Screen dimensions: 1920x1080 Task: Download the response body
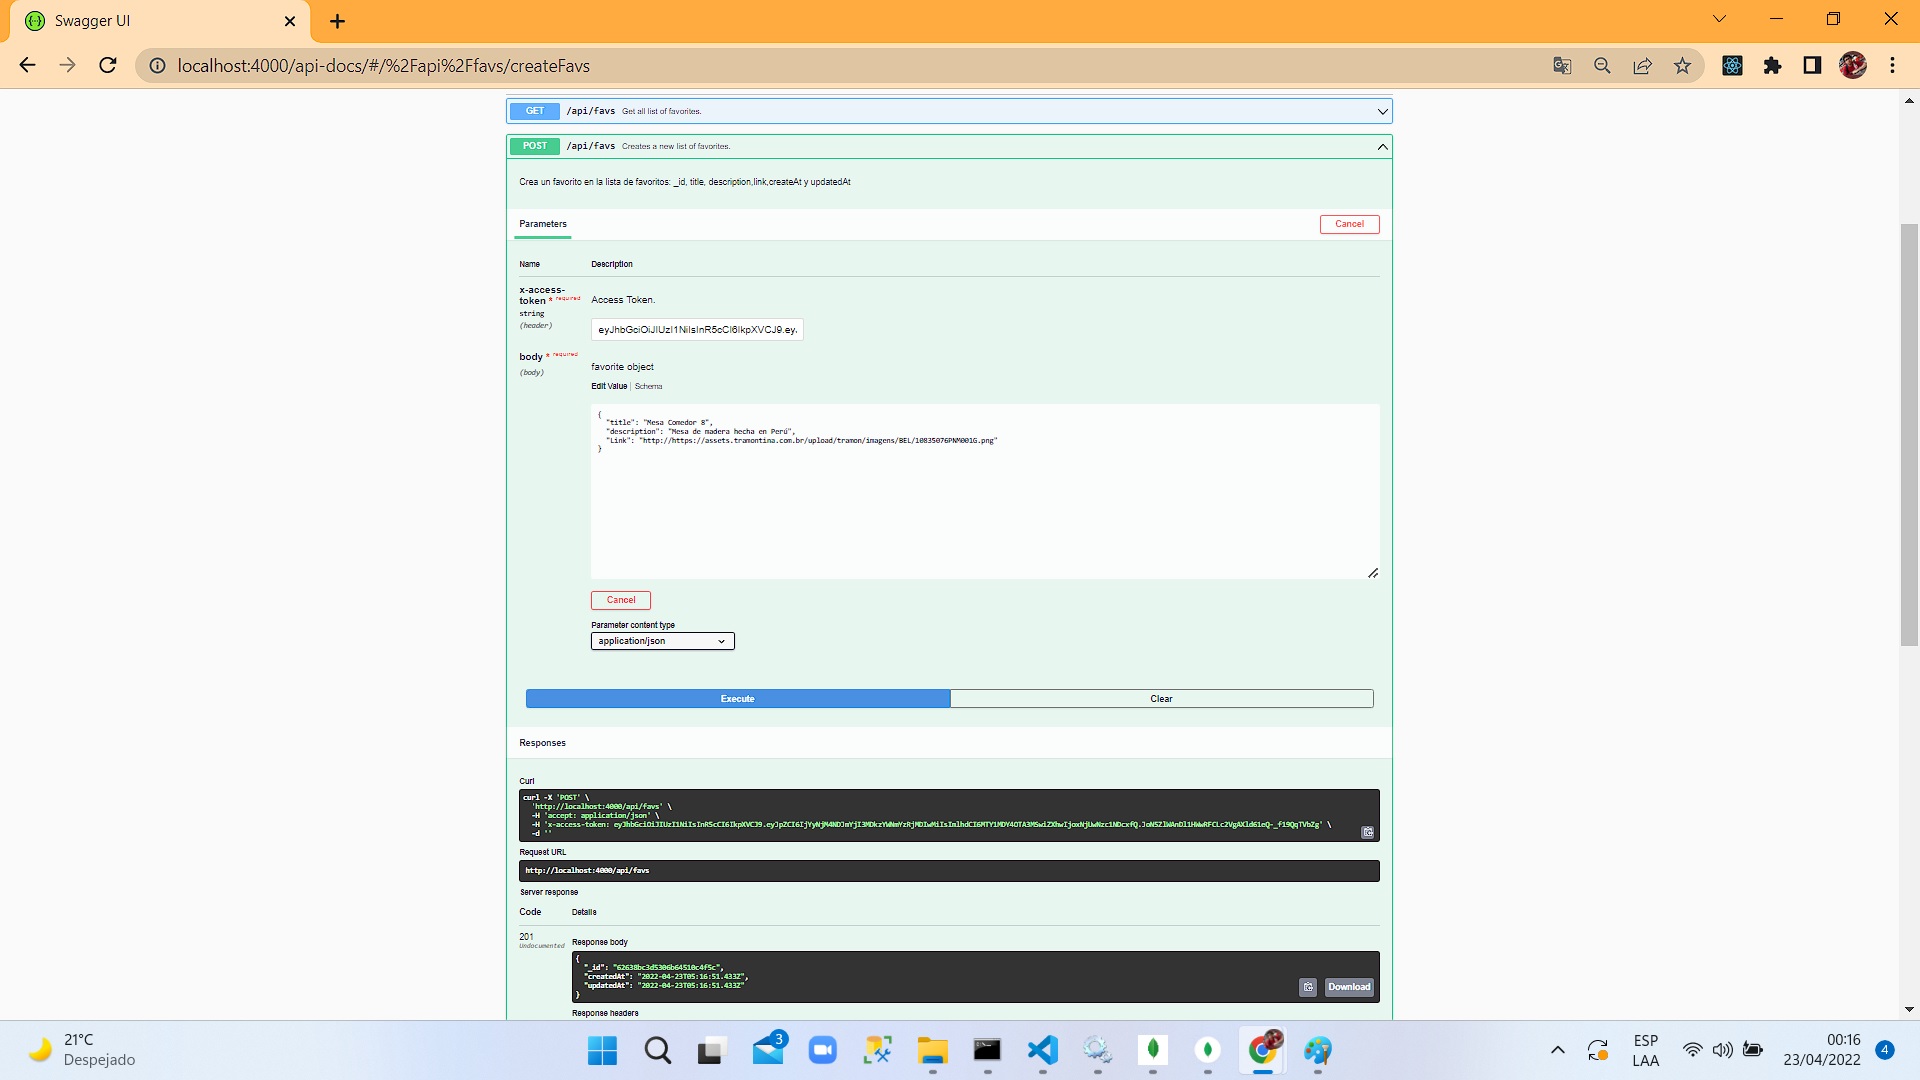(1348, 987)
